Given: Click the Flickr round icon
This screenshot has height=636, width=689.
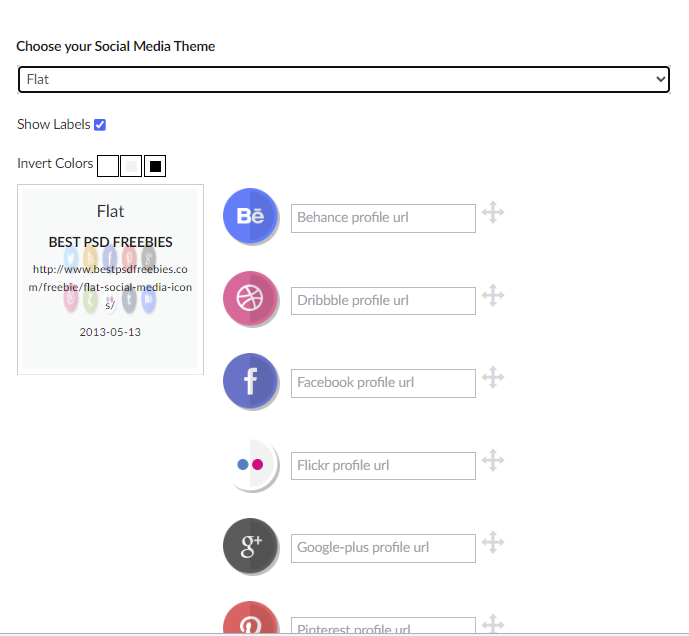Looking at the screenshot, I should coord(250,464).
